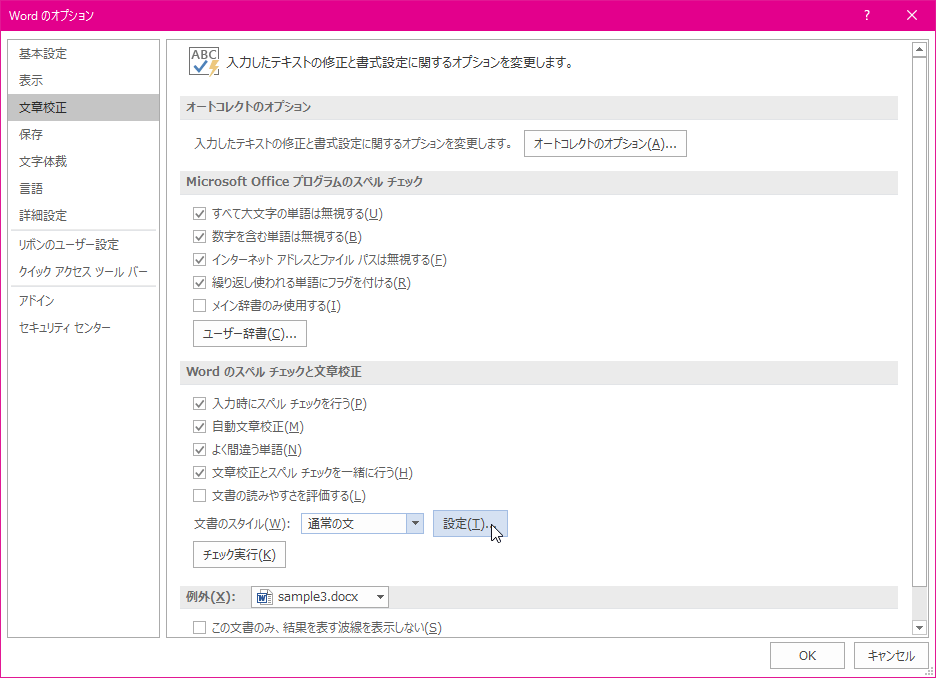The height and width of the screenshot is (678, 936).
Task: Click the オートコレクトのオプション section heading
Action: click(x=248, y=107)
